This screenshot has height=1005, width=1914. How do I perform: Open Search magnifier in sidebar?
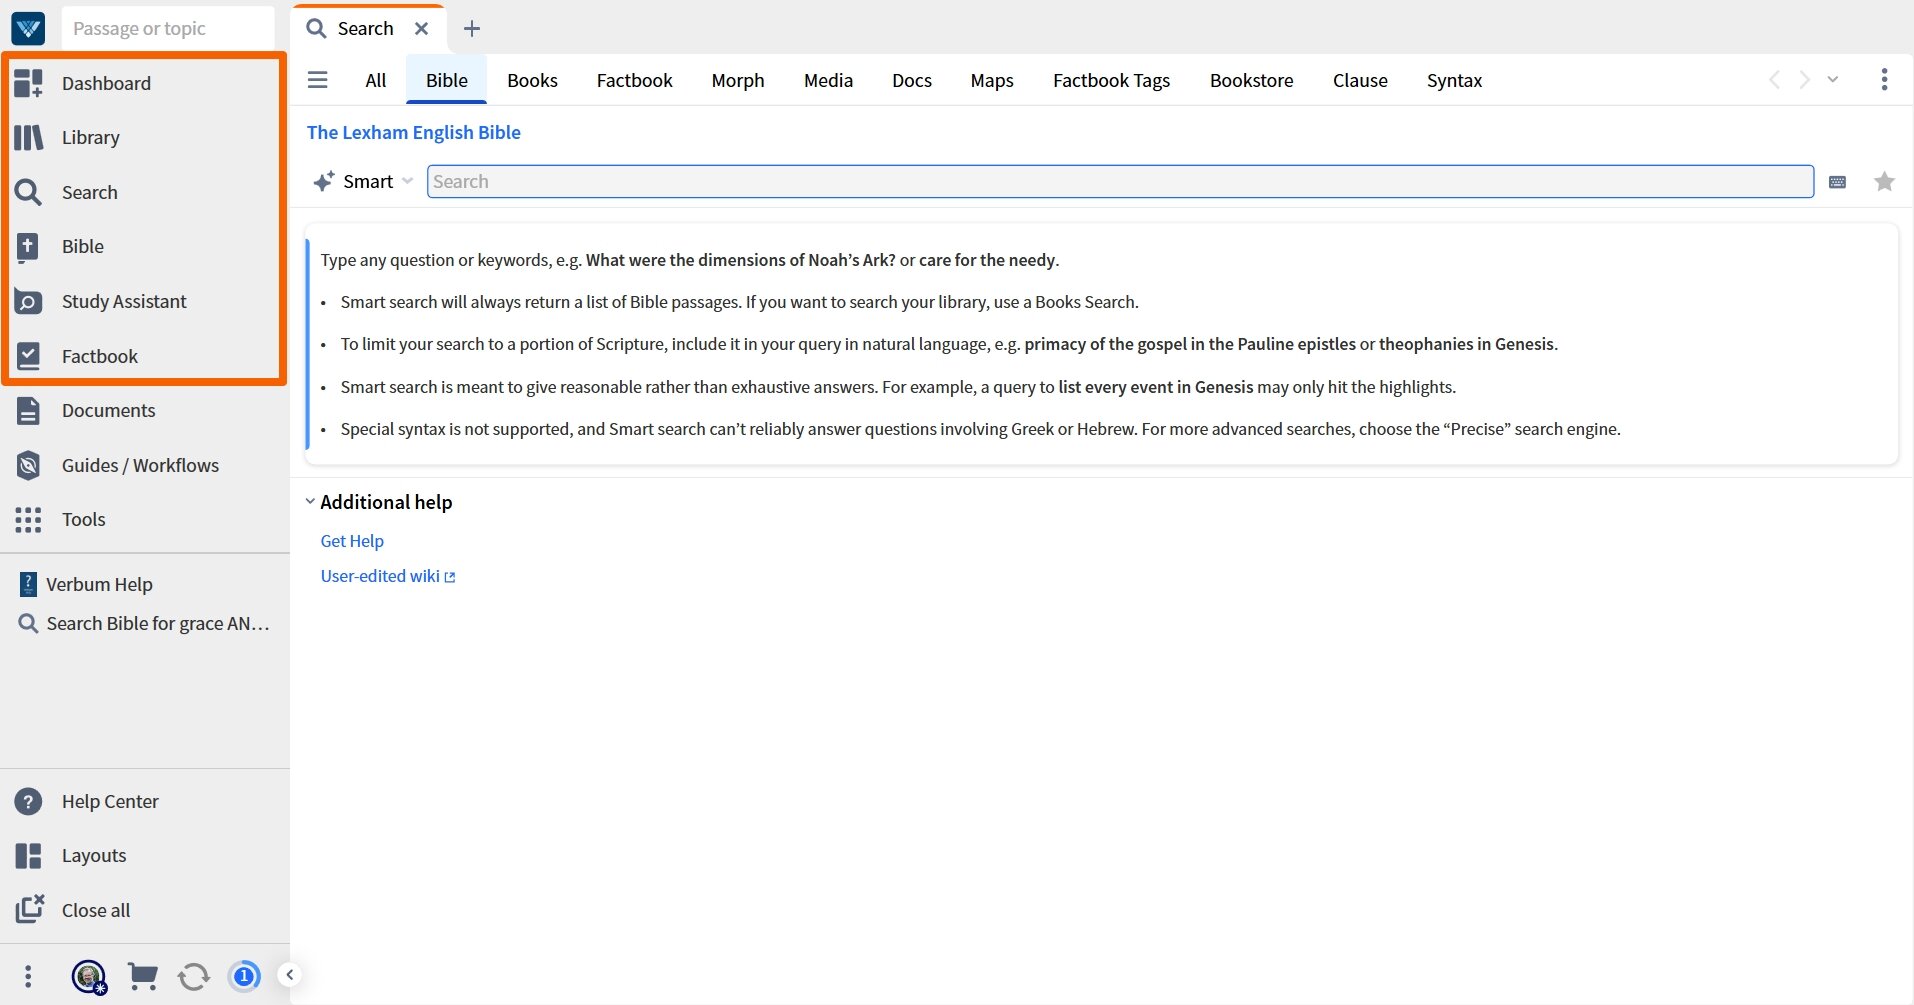(x=29, y=192)
